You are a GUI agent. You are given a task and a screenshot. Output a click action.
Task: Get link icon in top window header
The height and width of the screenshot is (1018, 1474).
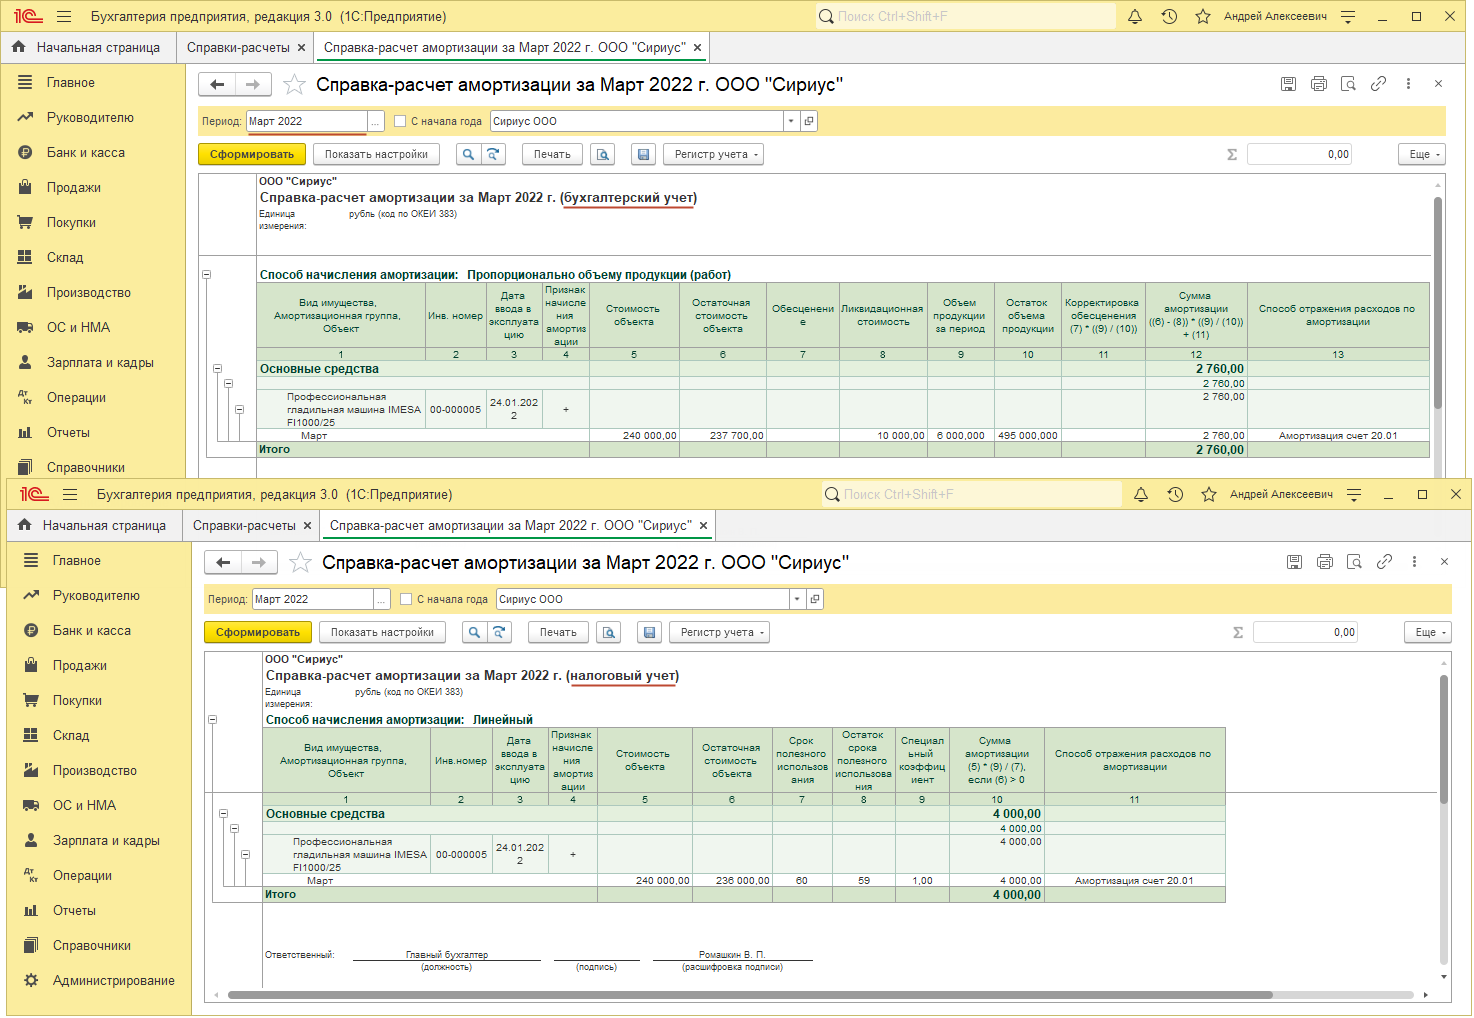point(1378,84)
